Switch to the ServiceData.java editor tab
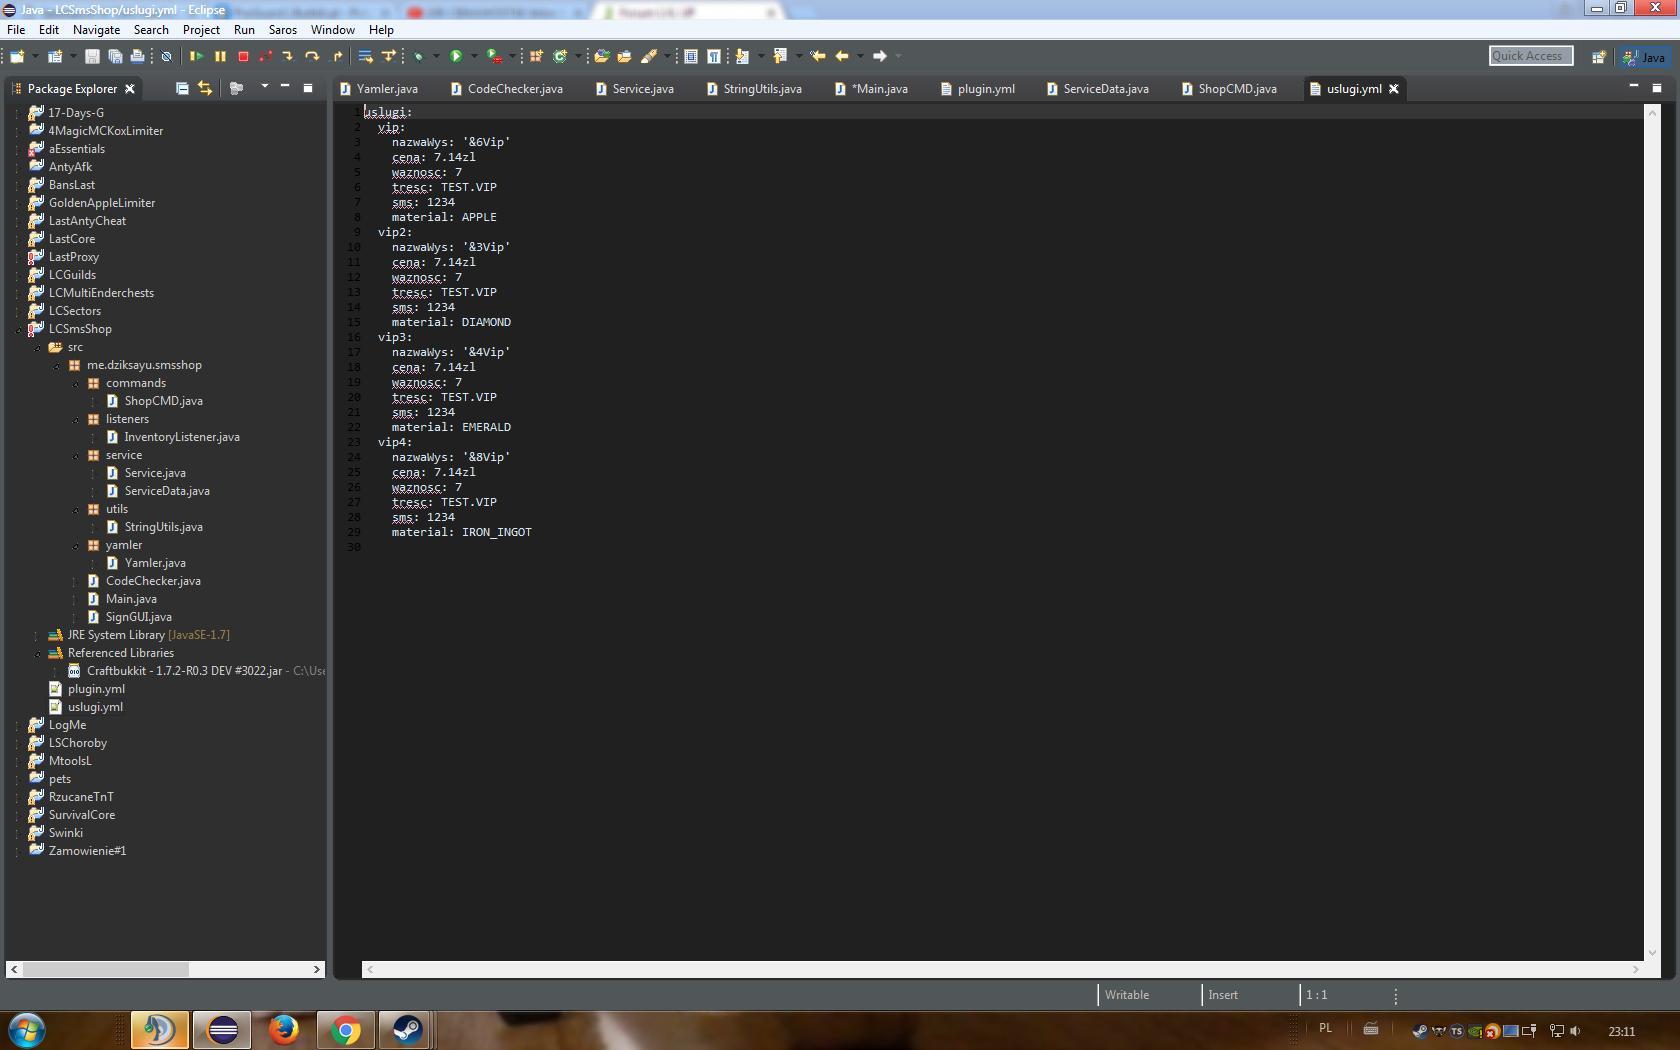 (1105, 89)
